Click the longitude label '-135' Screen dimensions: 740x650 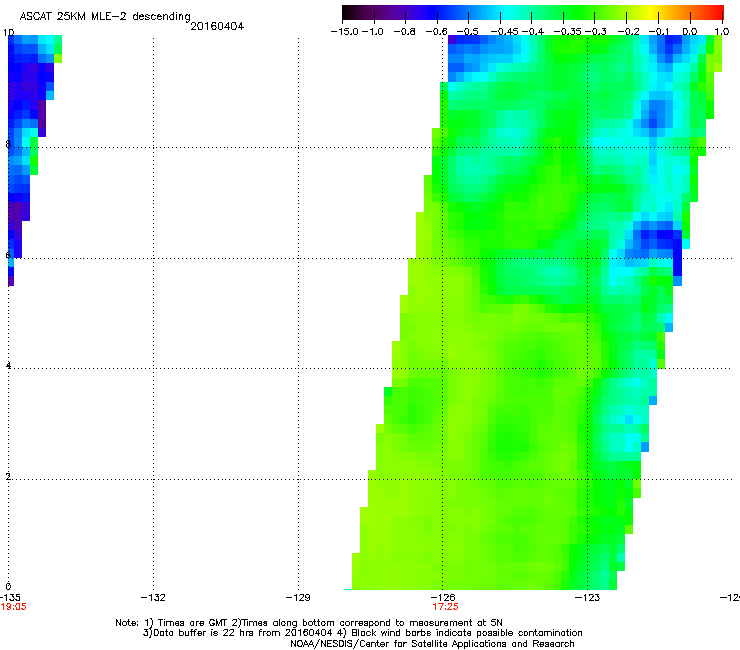point(10,598)
